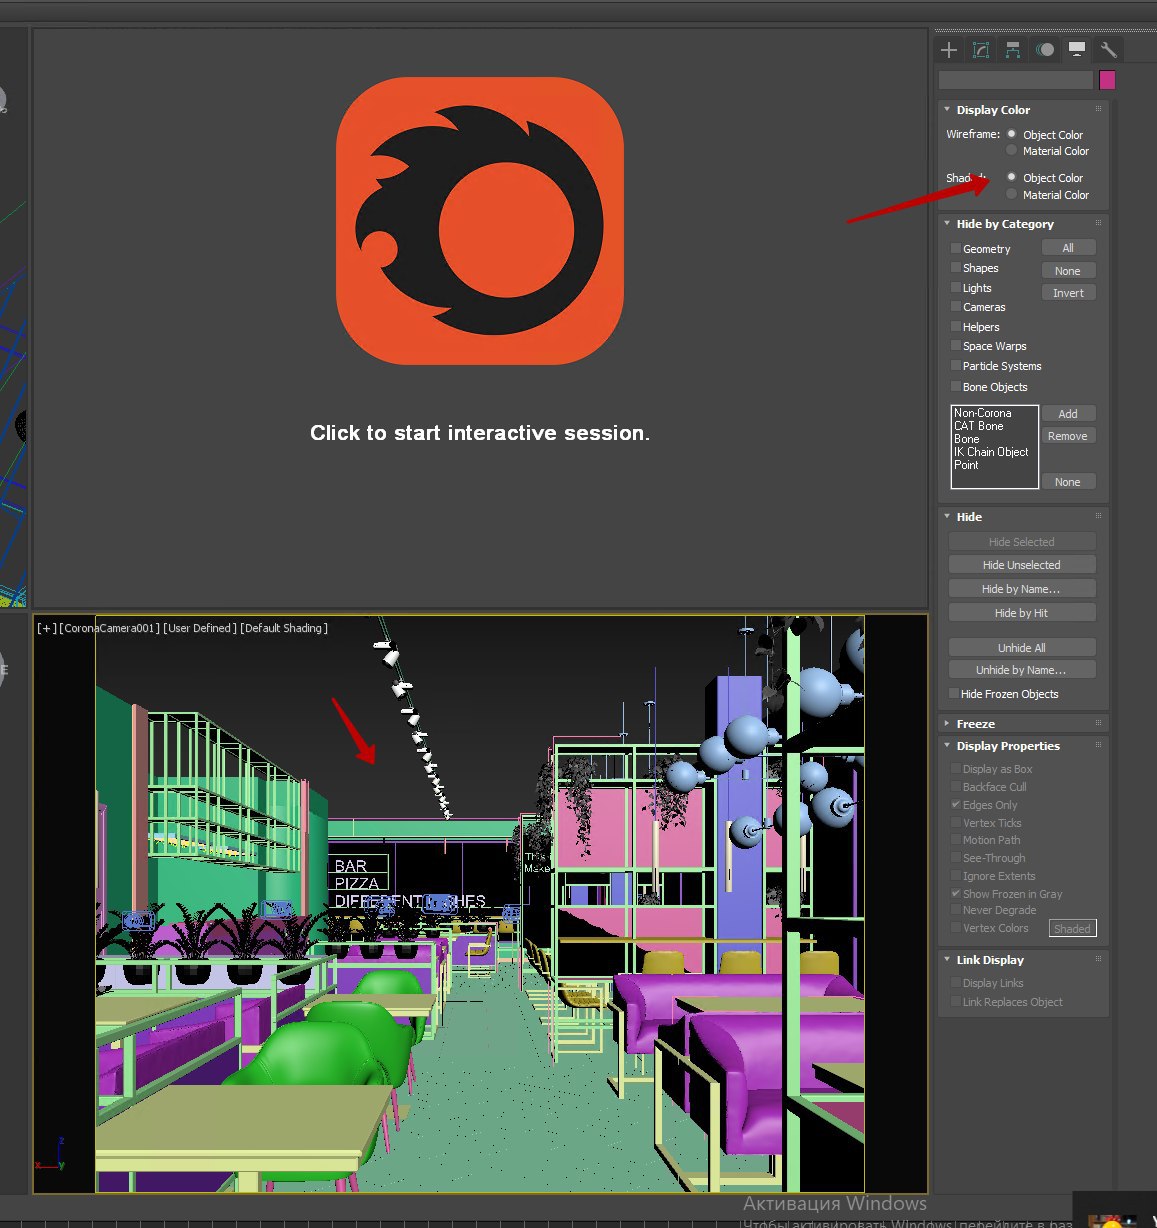
Task: Toggle the Cameras category checkbox
Action: [955, 307]
